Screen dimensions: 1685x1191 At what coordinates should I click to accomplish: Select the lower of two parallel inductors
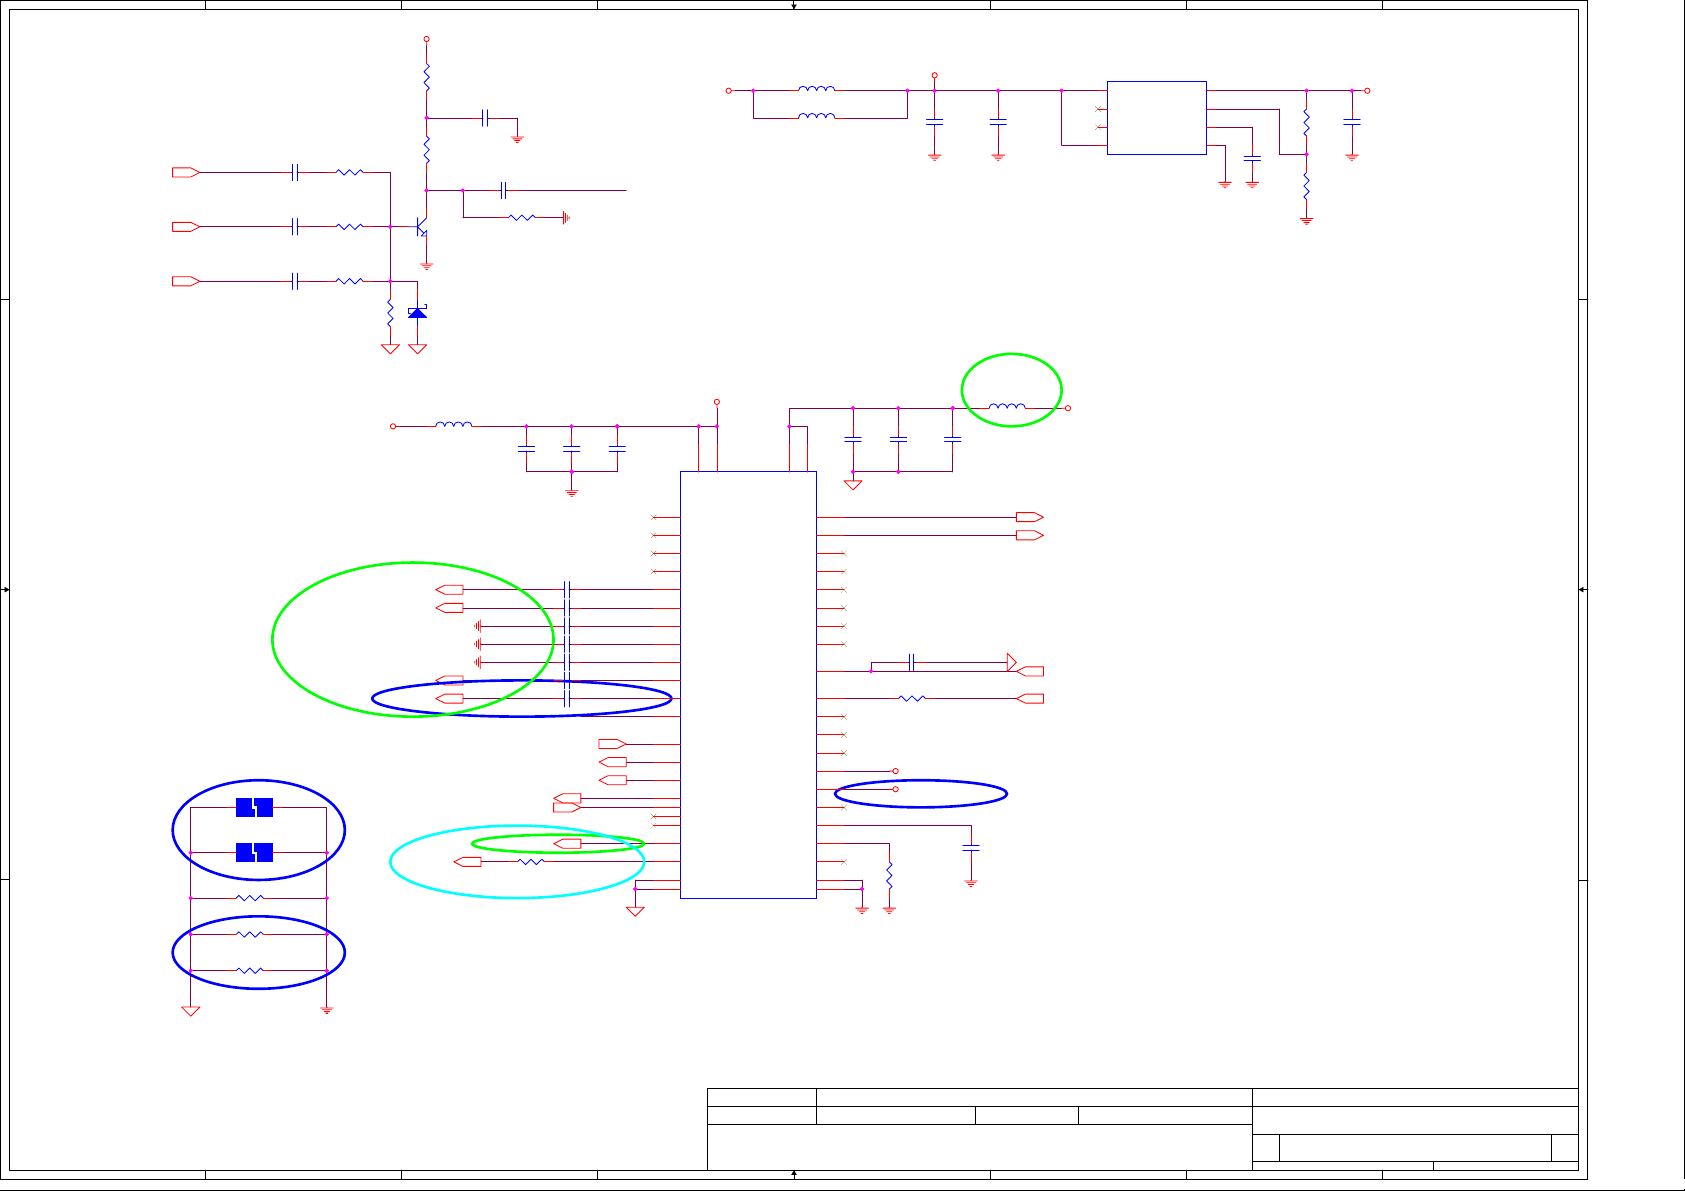pos(817,117)
